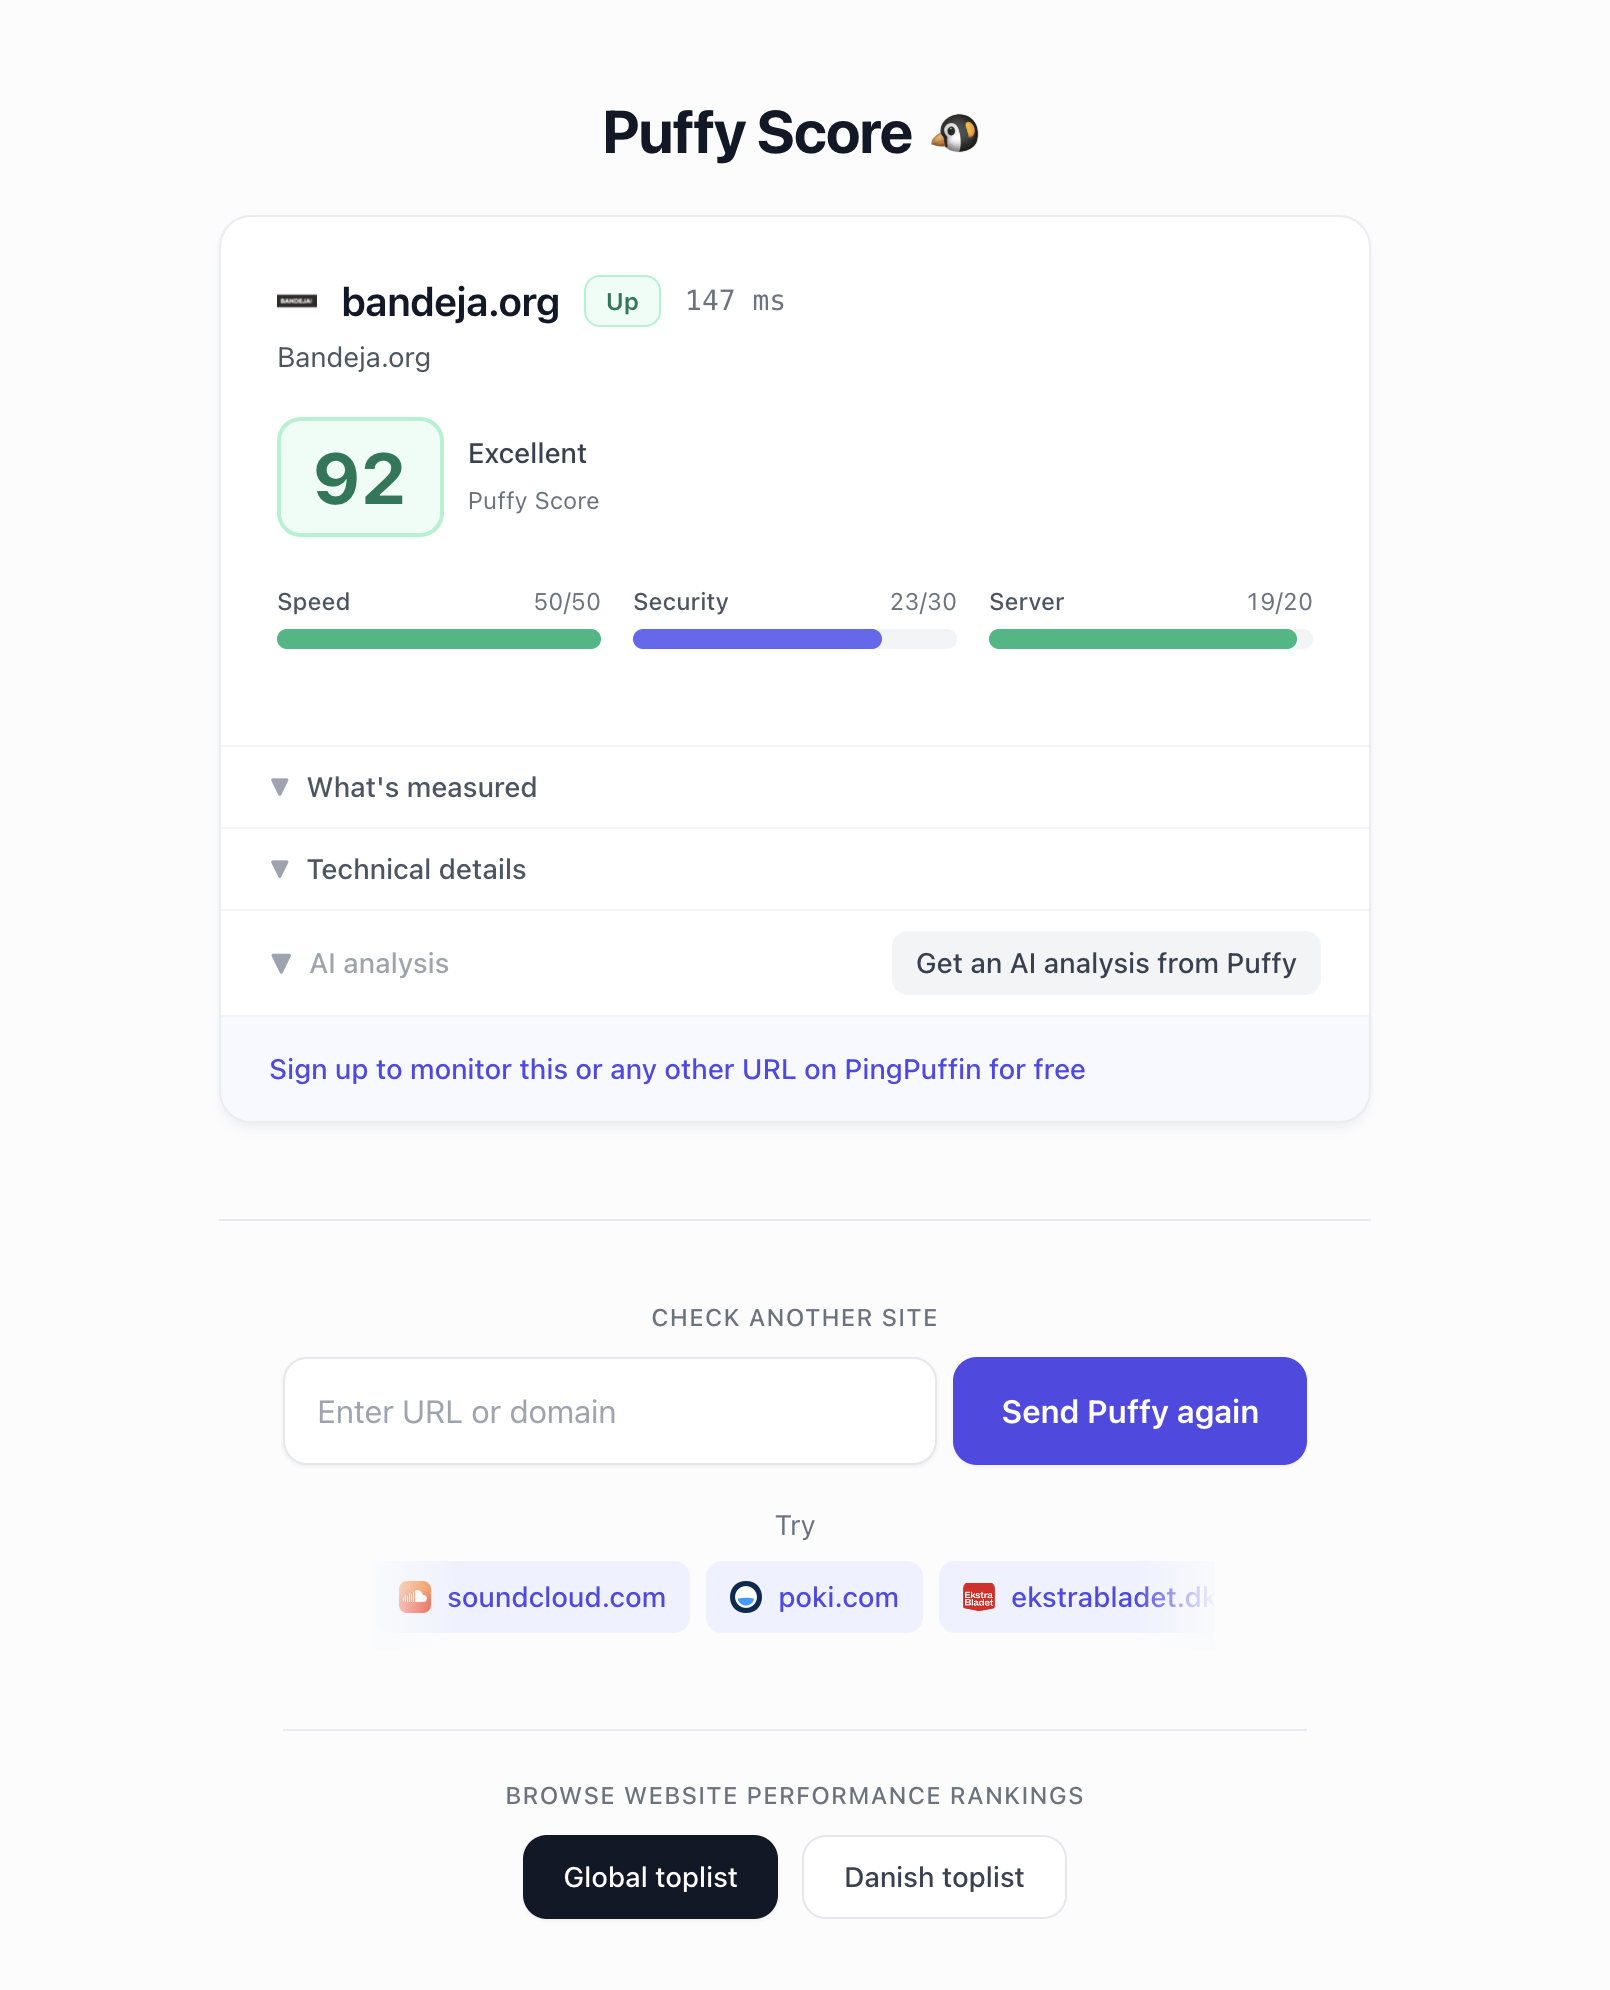1610x1990 pixels.
Task: Open the PingPuffin sign up link
Action: 677,1069
